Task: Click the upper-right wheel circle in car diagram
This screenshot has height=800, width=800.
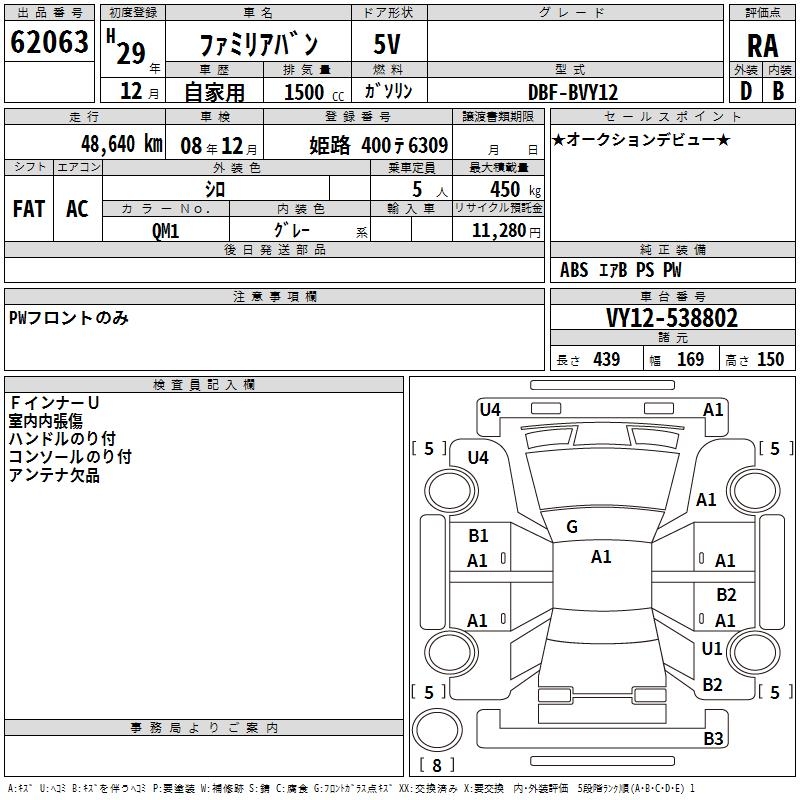Action: pyautogui.click(x=756, y=490)
